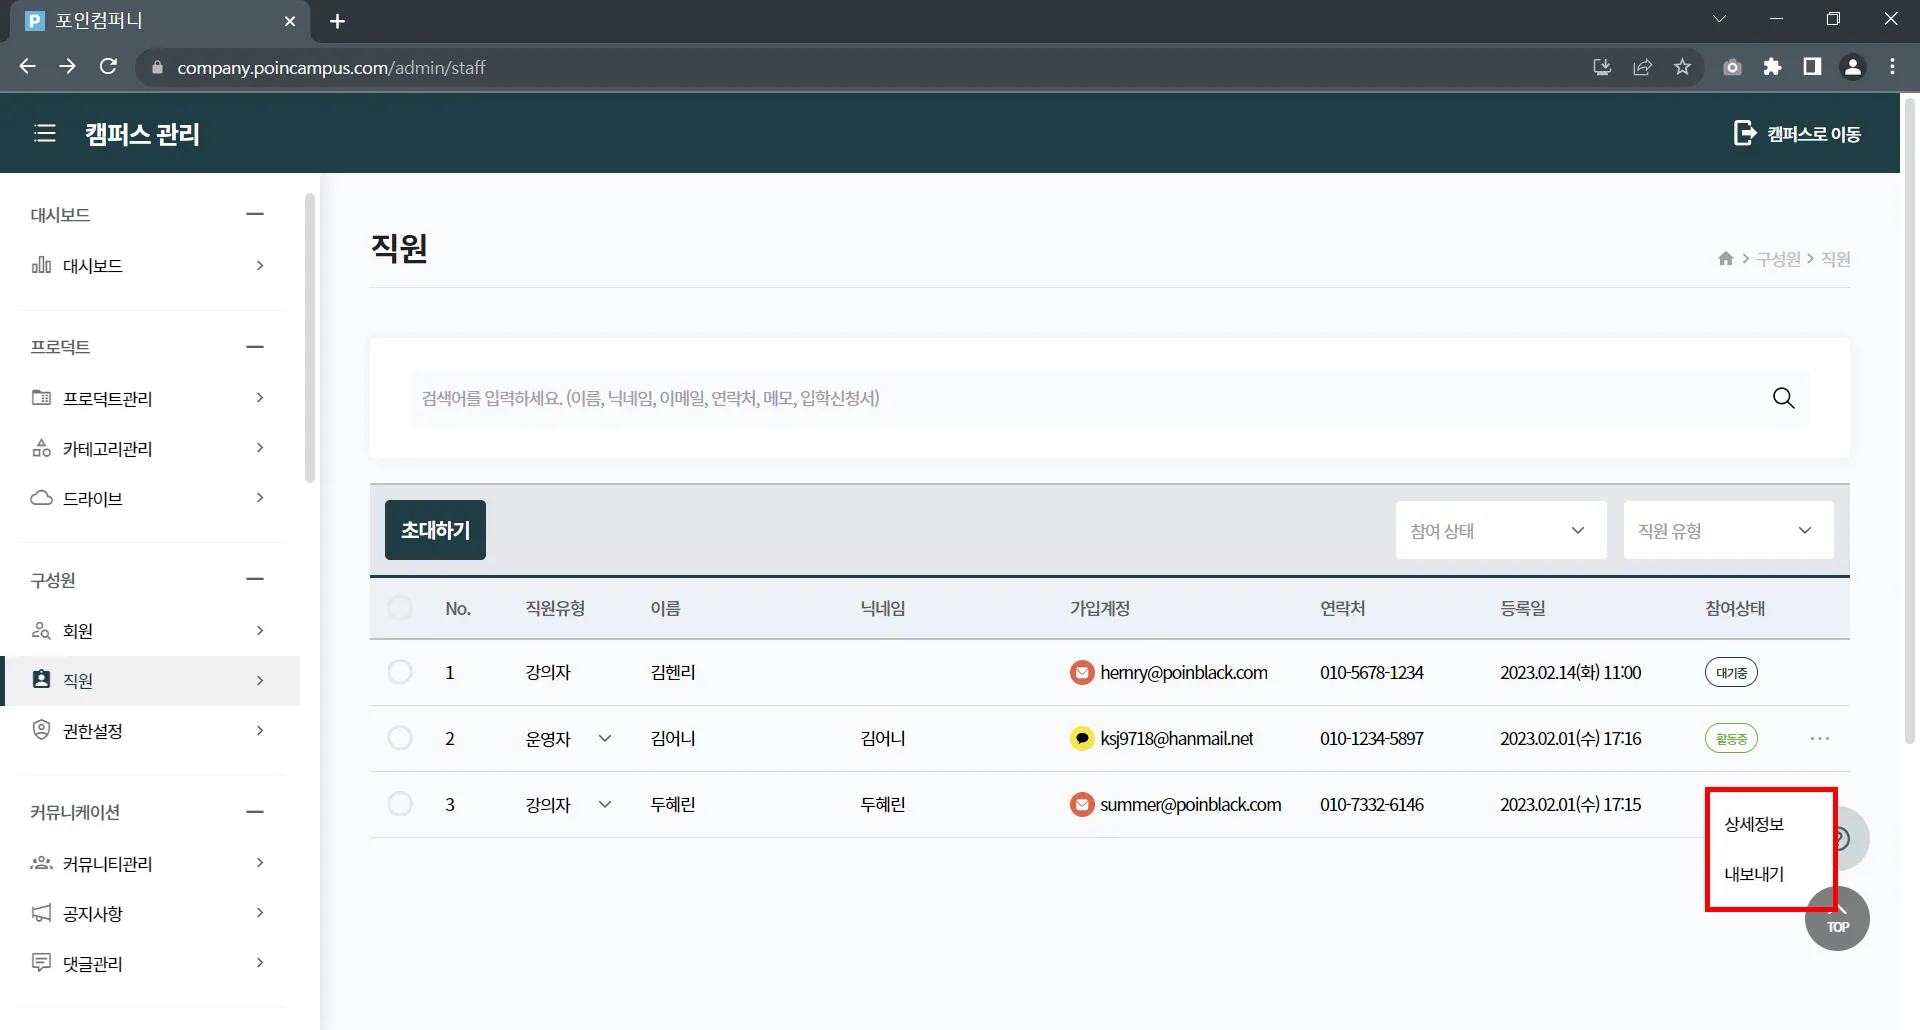Click the 댓글관리 comment icon
1920x1030 pixels.
pos(41,963)
